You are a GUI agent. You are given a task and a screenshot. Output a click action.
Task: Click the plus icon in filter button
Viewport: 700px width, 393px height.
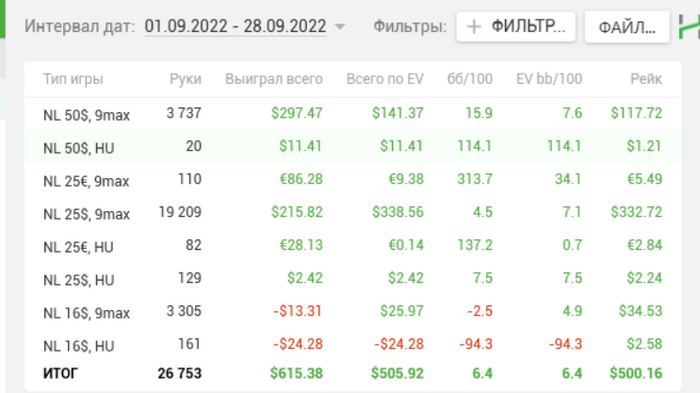point(474,27)
